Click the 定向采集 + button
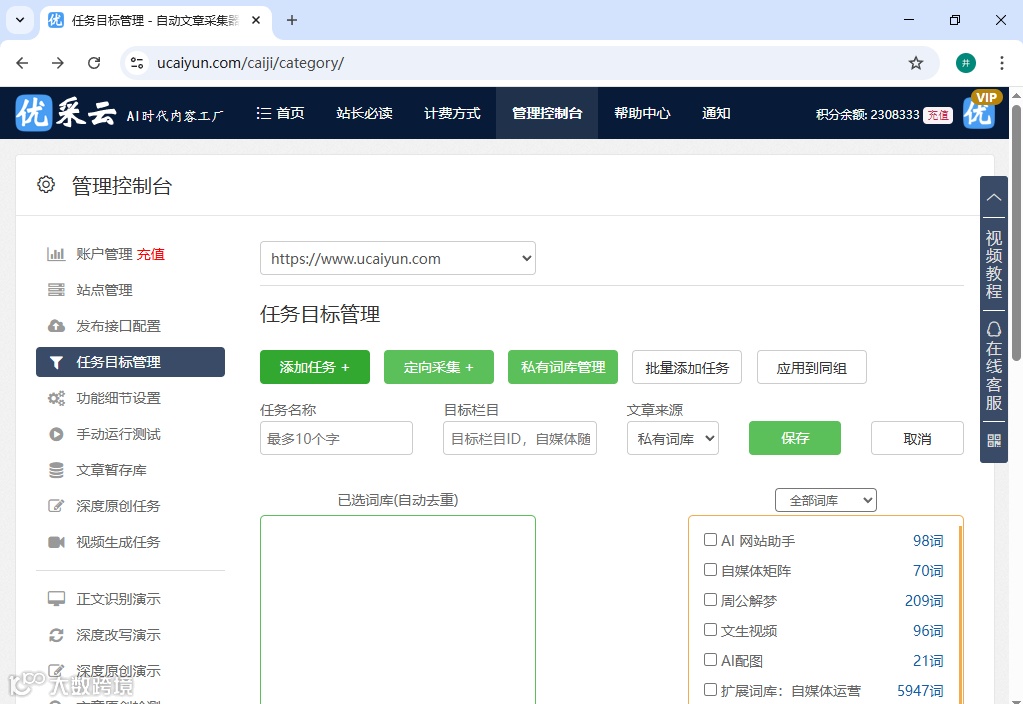 [x=438, y=367]
